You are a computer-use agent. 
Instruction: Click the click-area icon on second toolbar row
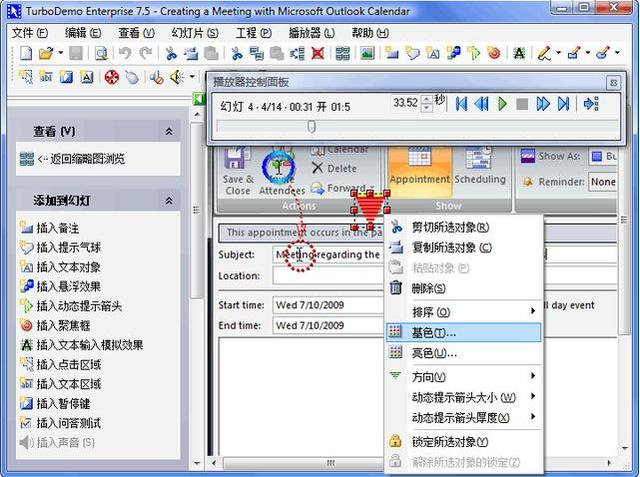click(x=26, y=77)
